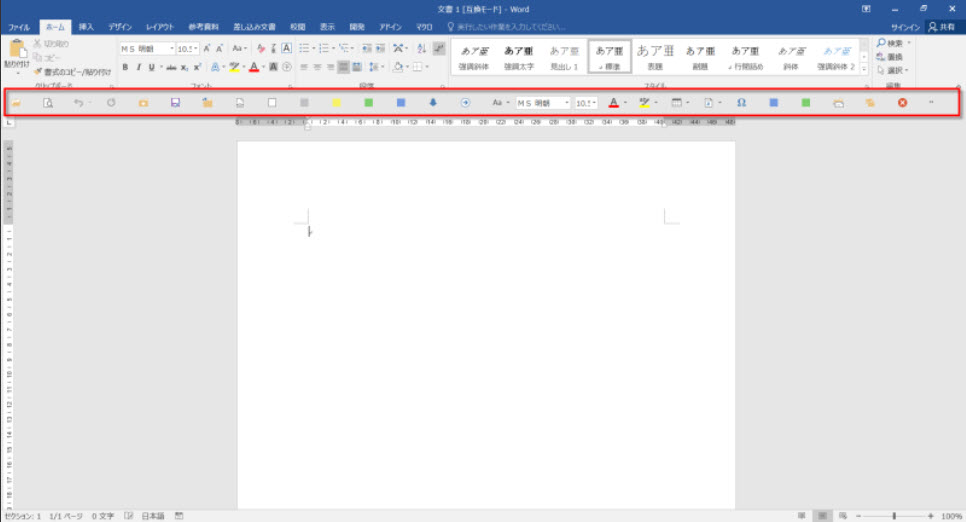Toggle Italic formatting in the ribbon
The width and height of the screenshot is (966, 522).
[138, 67]
